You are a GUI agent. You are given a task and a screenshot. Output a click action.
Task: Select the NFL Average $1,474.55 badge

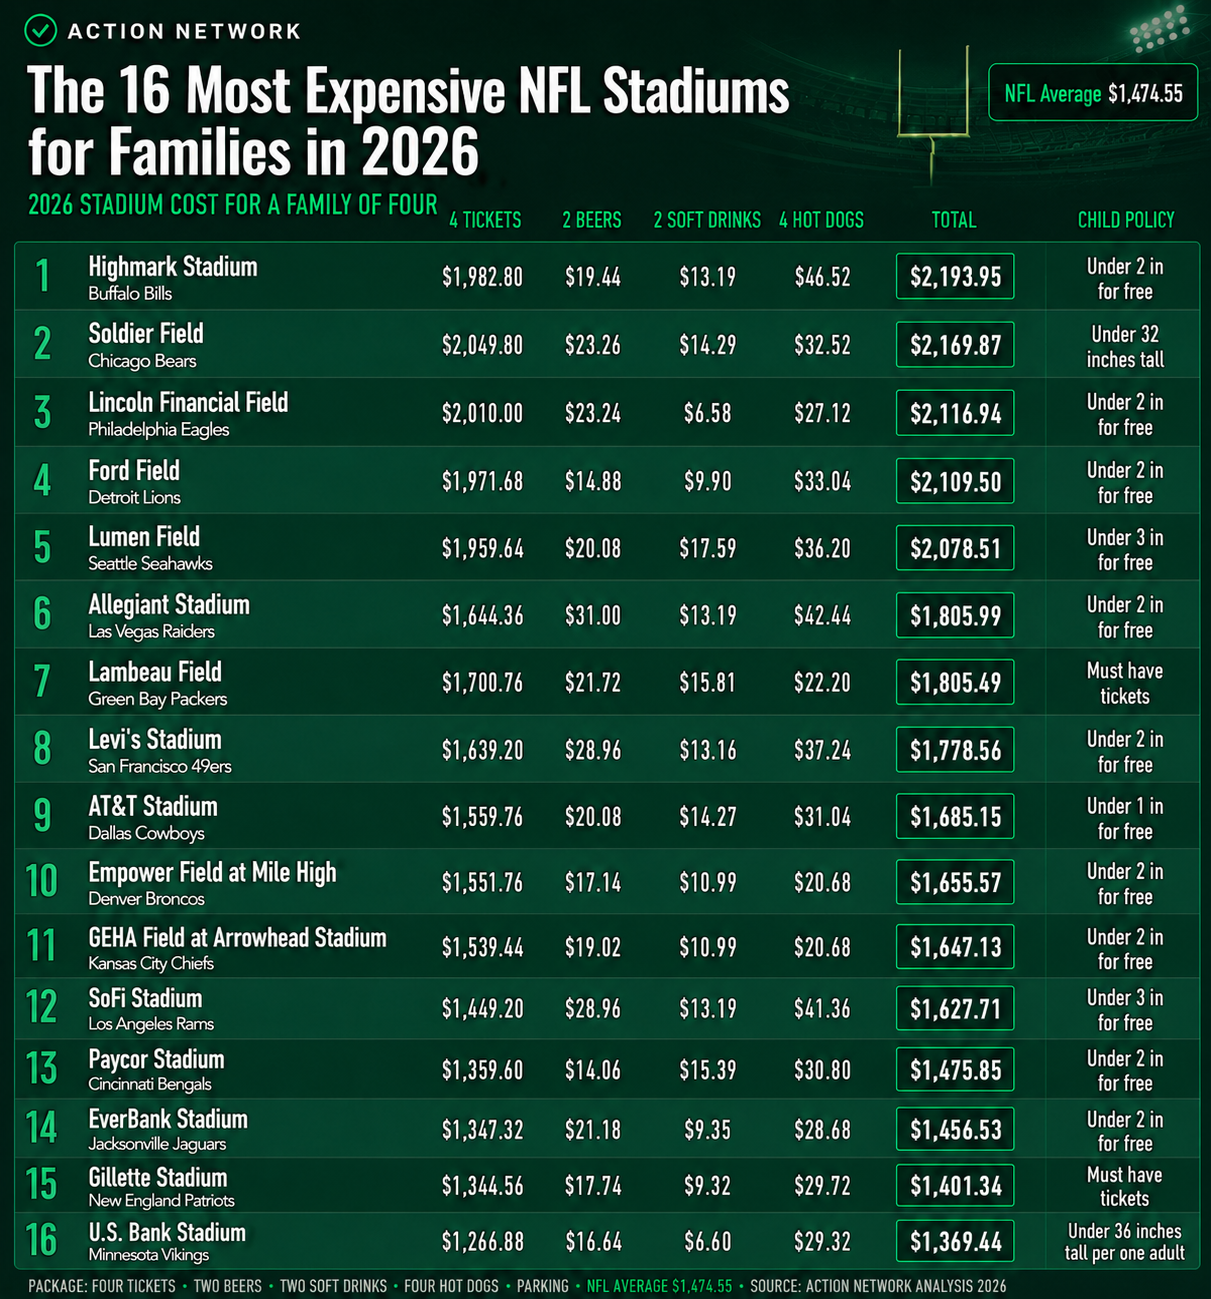(x=1093, y=93)
